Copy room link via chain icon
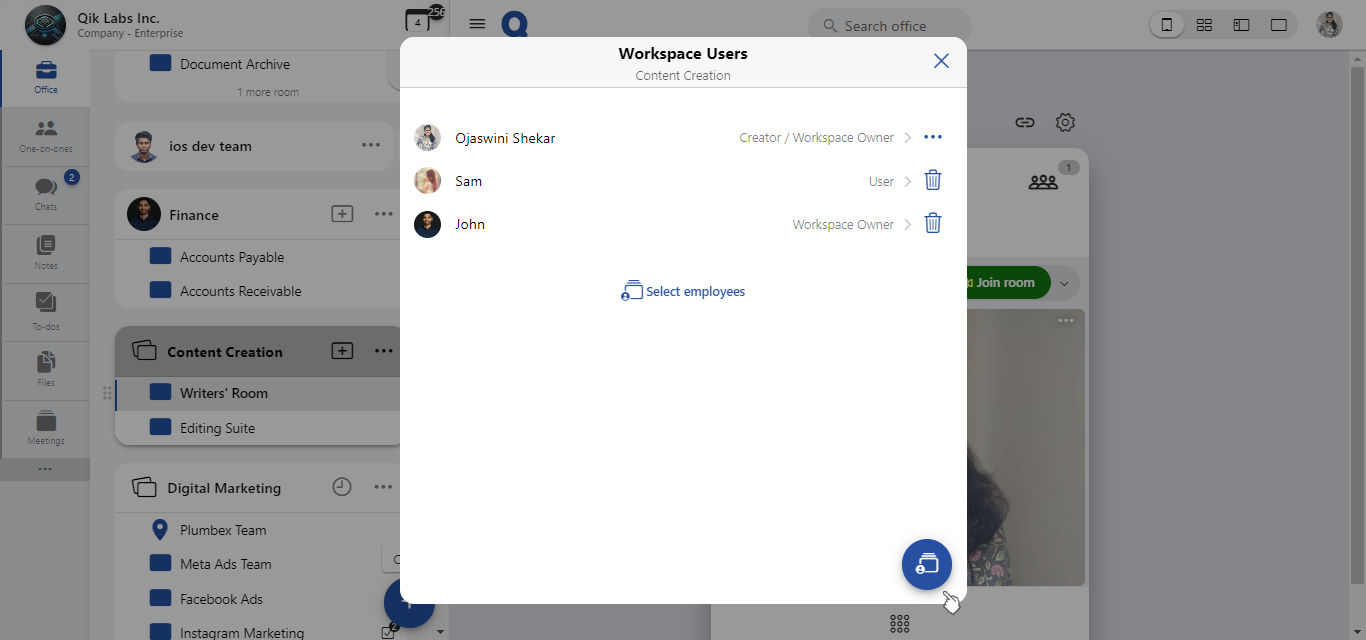 pos(1024,123)
